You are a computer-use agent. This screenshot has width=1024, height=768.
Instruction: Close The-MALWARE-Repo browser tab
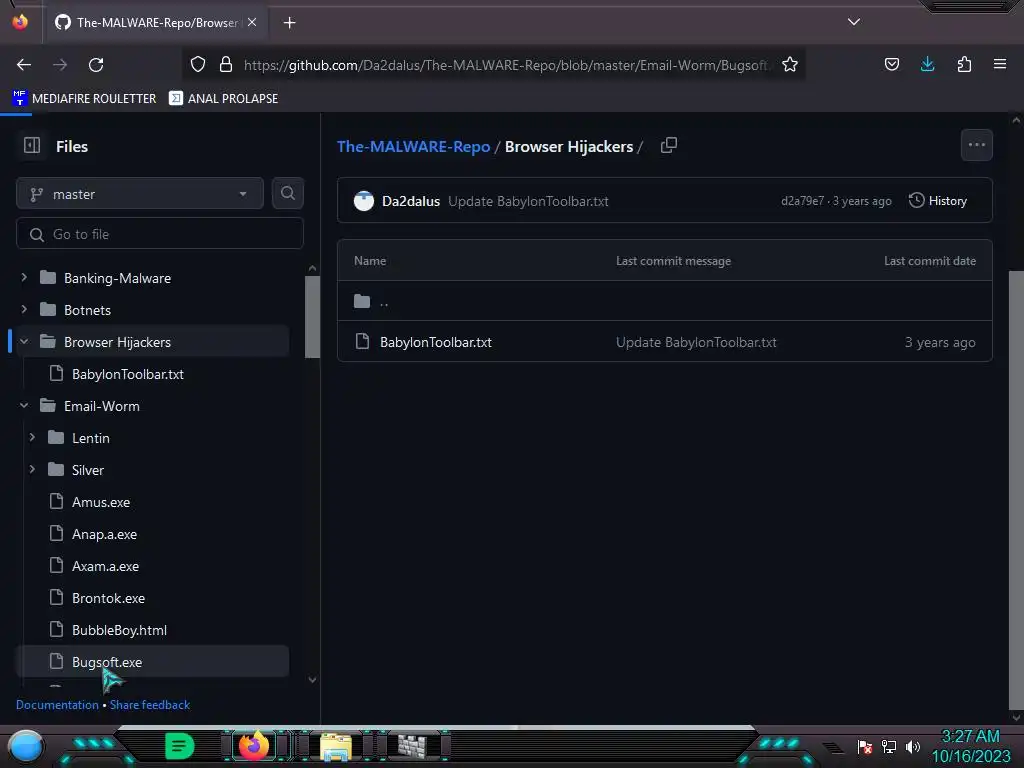point(252,22)
